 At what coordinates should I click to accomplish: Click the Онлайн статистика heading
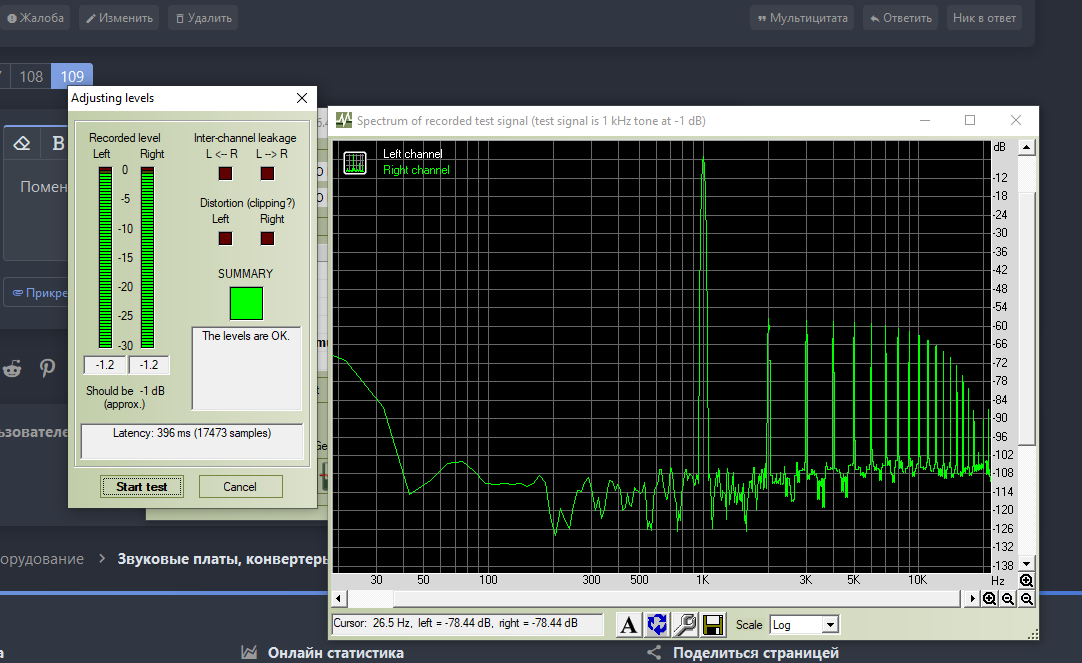pos(335,653)
